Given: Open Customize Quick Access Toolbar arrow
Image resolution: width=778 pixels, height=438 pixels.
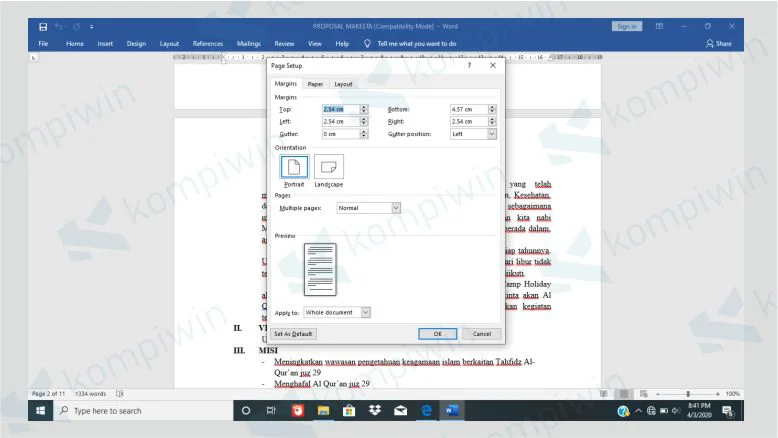Looking at the screenshot, I should pyautogui.click(x=91, y=27).
